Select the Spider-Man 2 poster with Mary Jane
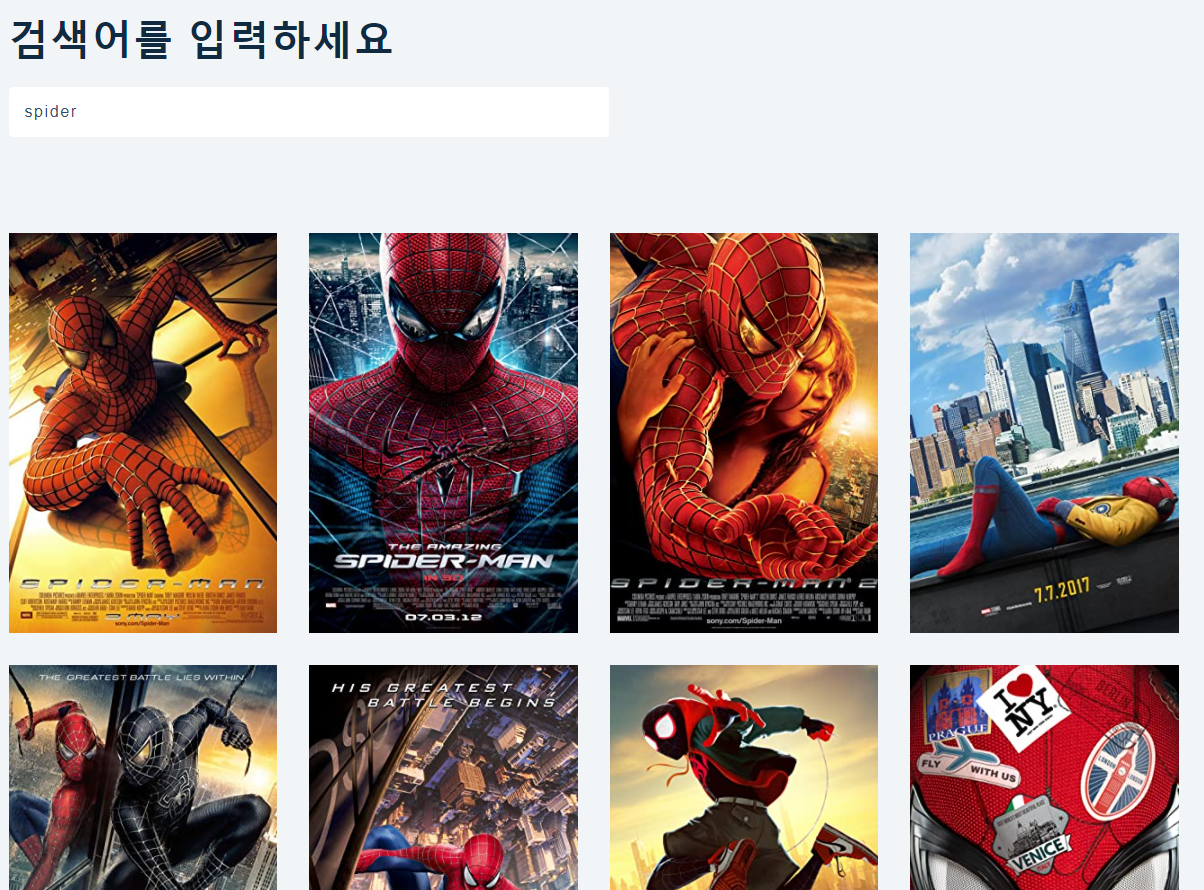The height and width of the screenshot is (890, 1204). click(744, 433)
